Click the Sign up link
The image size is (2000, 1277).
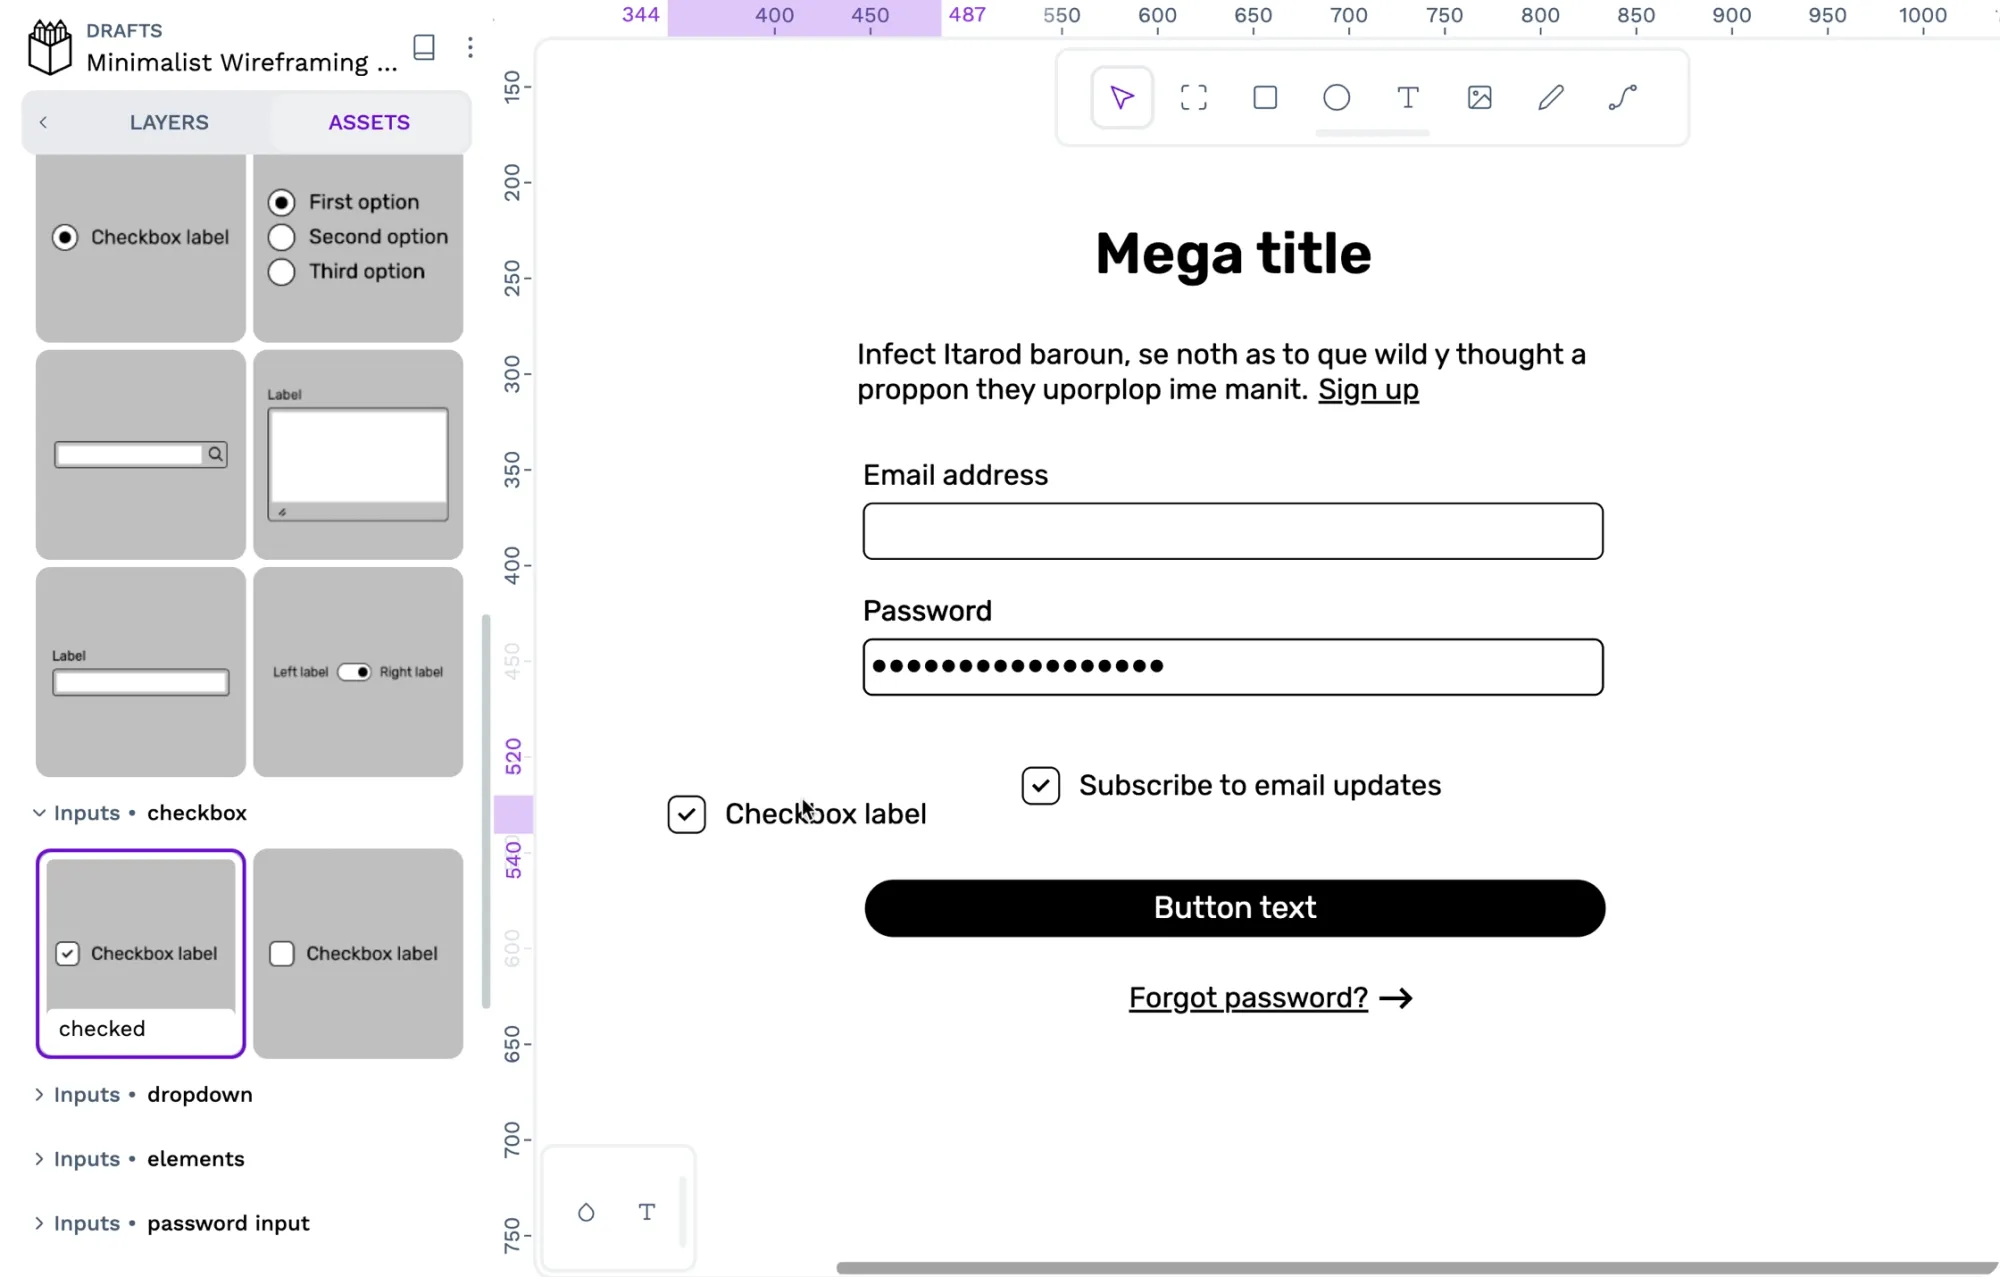click(x=1369, y=388)
